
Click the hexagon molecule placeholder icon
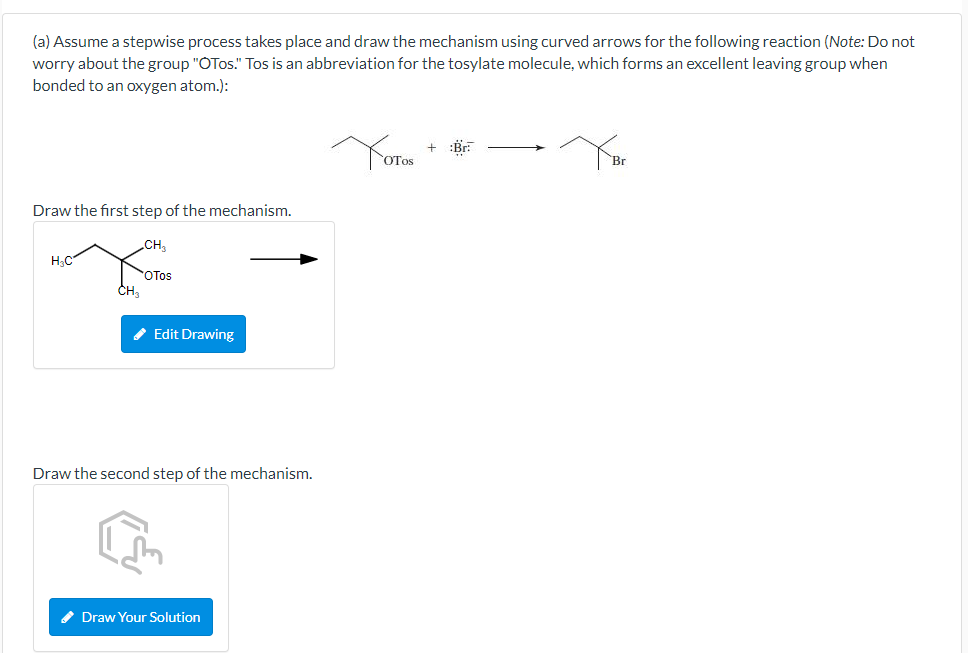pos(120,535)
